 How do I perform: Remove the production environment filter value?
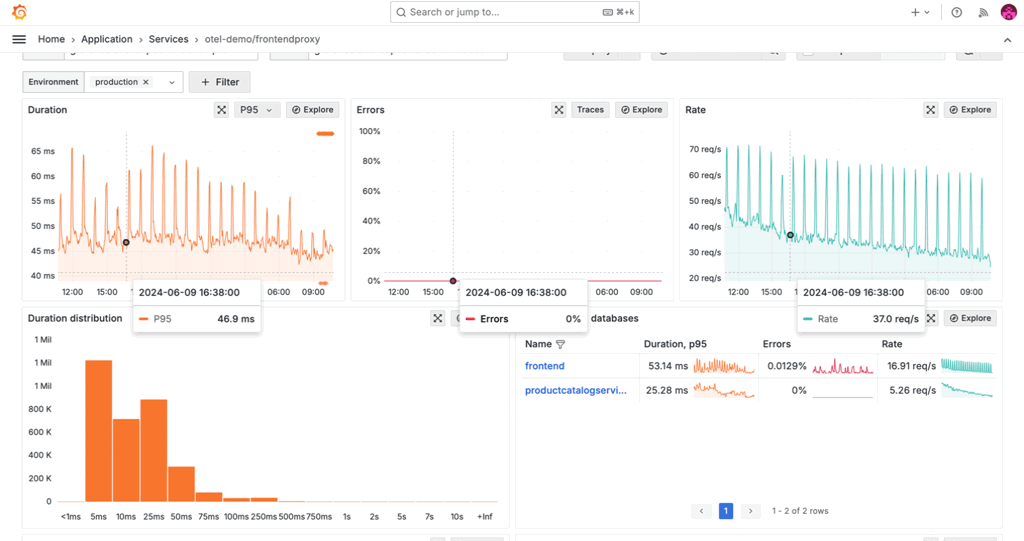[x=146, y=82]
